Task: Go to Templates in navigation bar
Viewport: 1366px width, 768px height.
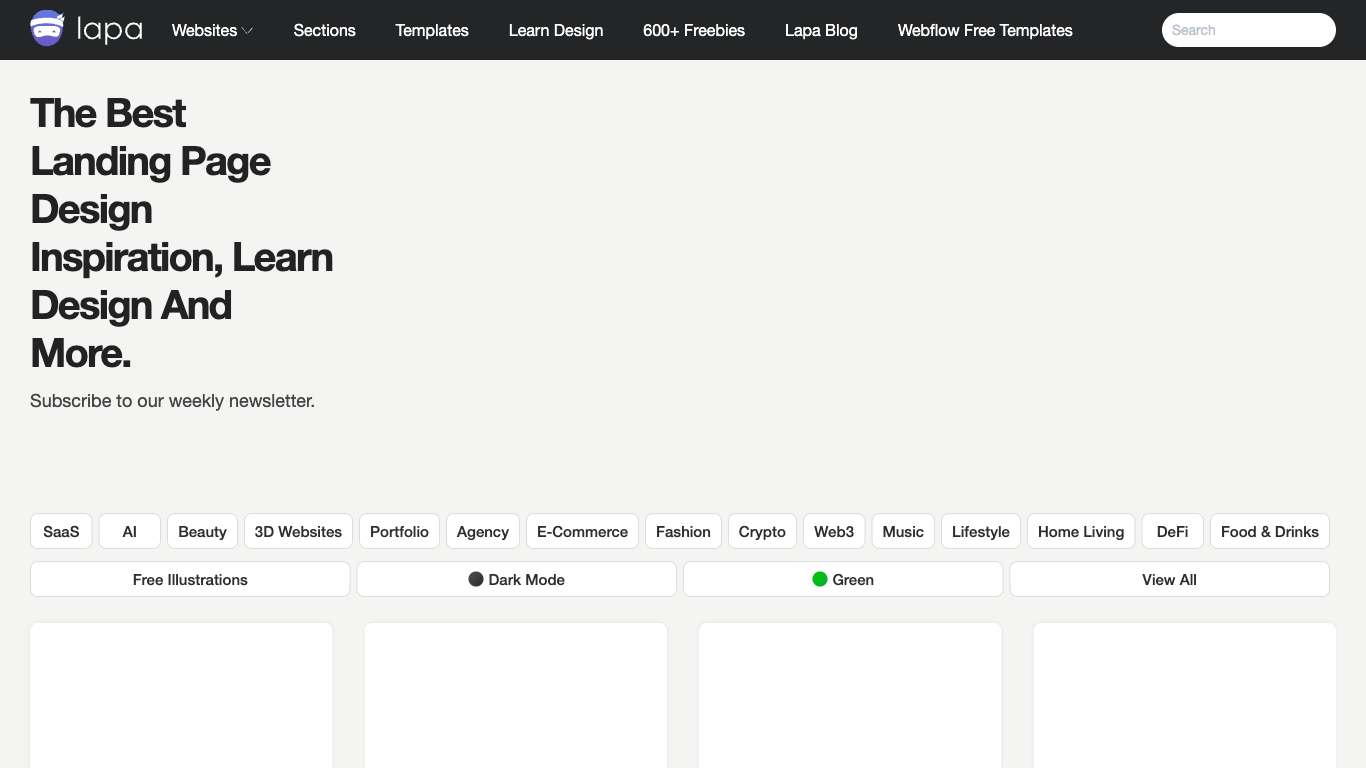Action: (432, 30)
